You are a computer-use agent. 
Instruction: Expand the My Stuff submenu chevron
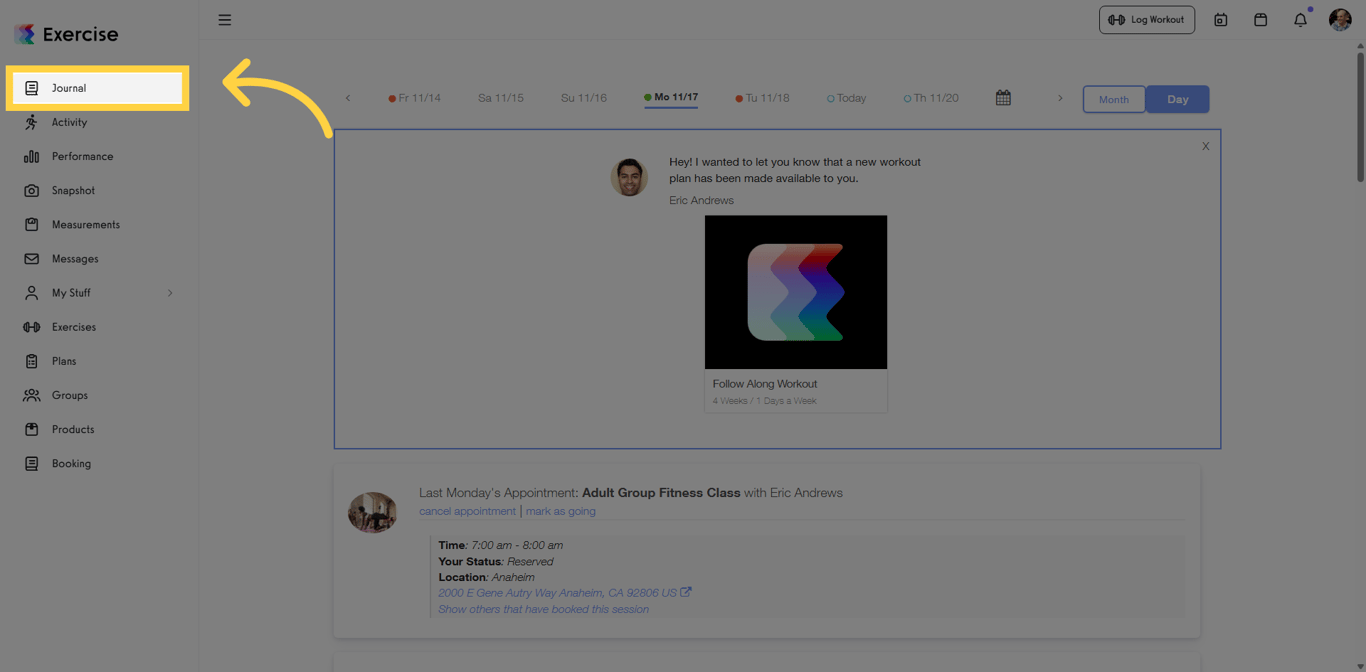tap(170, 293)
